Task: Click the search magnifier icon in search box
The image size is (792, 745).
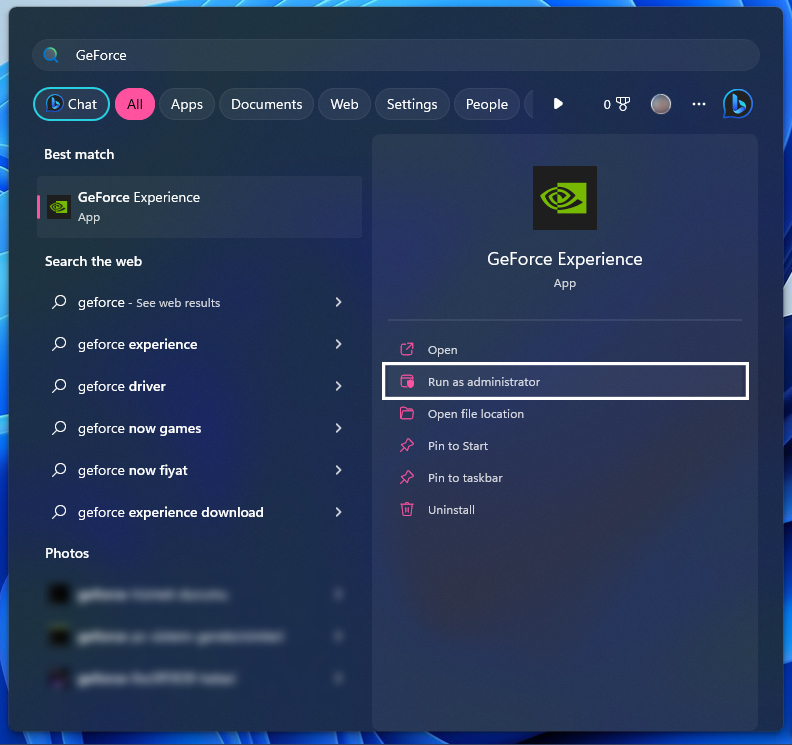Action: click(51, 55)
